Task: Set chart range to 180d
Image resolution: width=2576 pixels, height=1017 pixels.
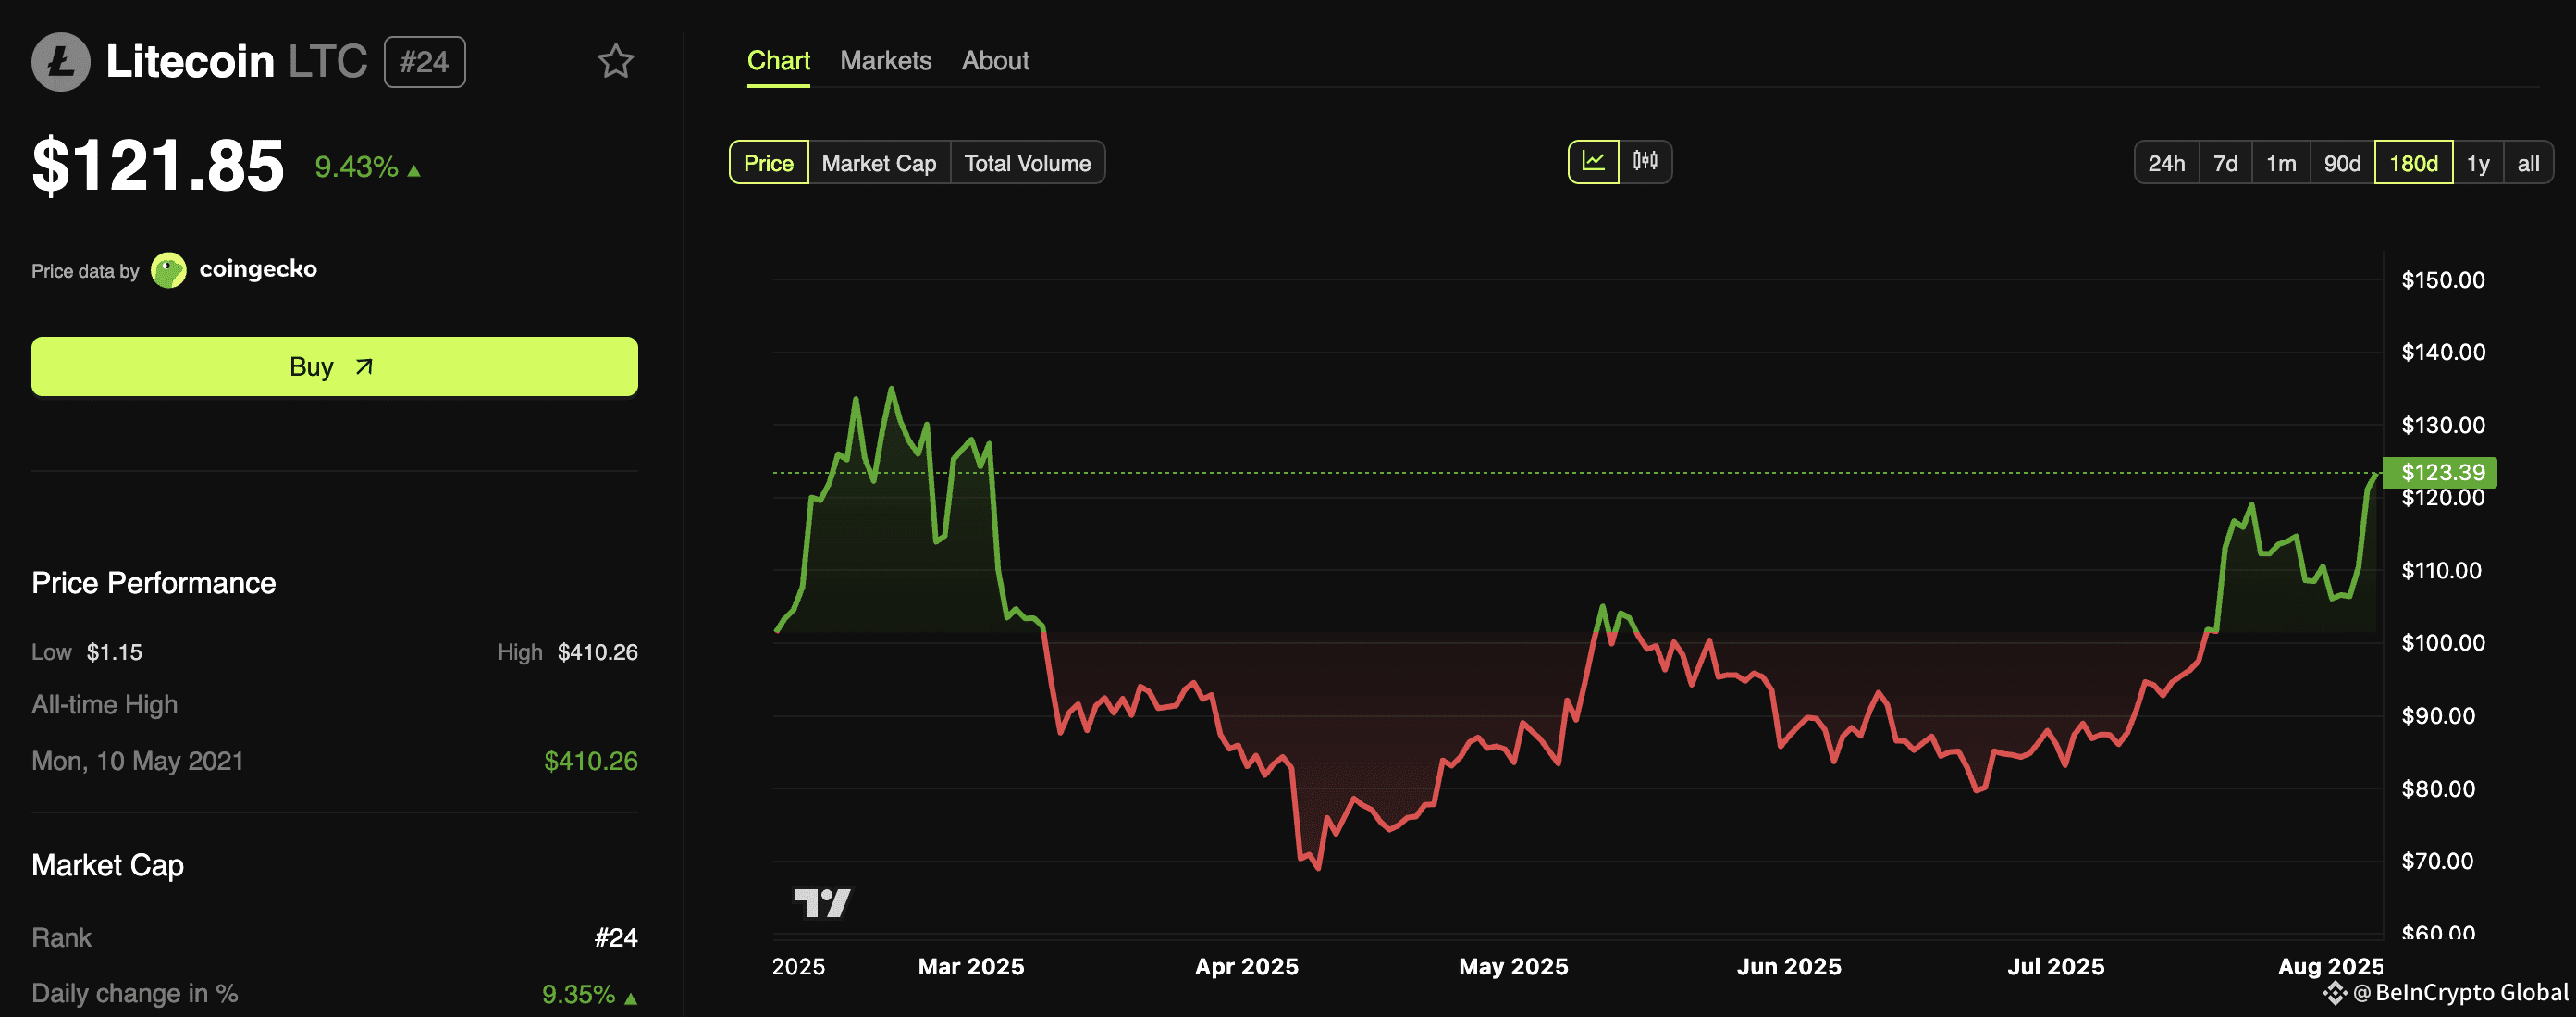Action: coord(2413,163)
